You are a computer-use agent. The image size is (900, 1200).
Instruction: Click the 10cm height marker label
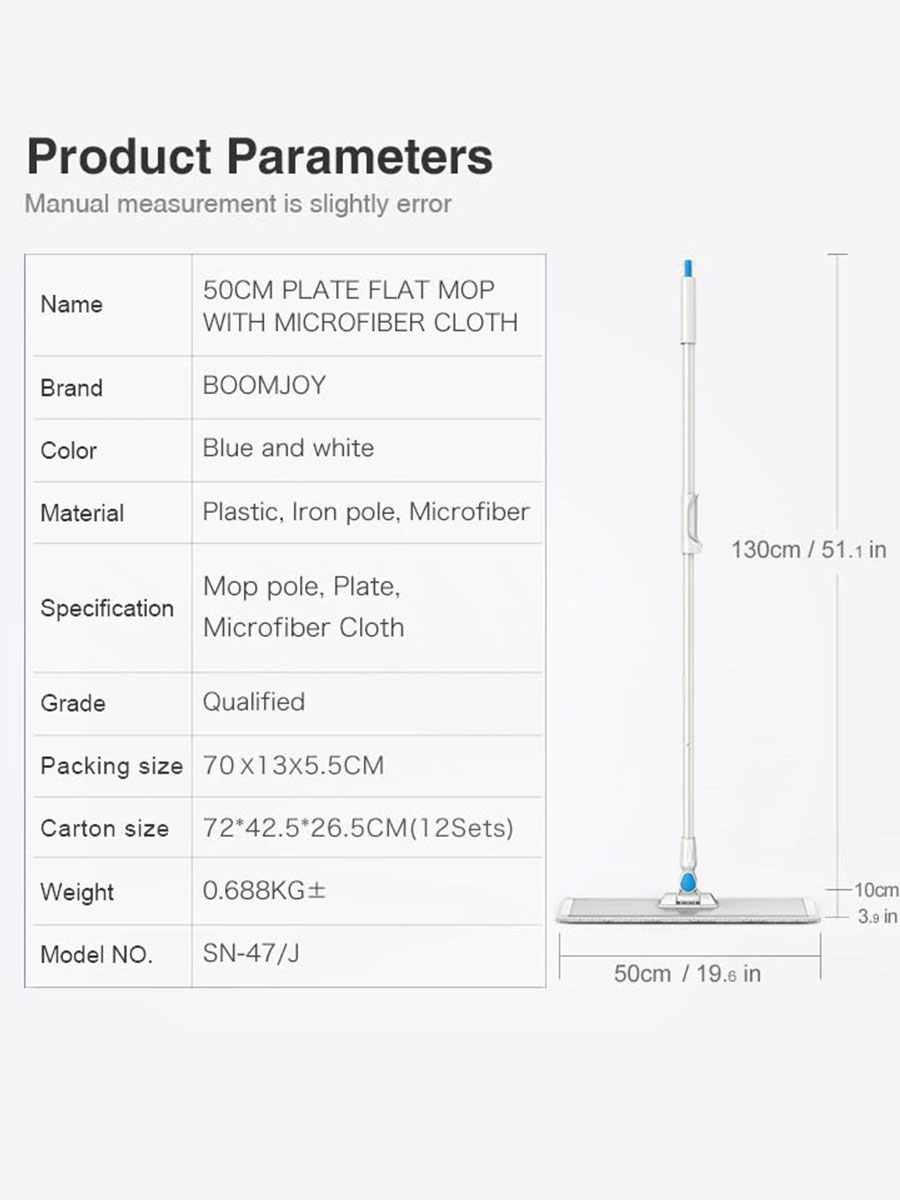(876, 889)
